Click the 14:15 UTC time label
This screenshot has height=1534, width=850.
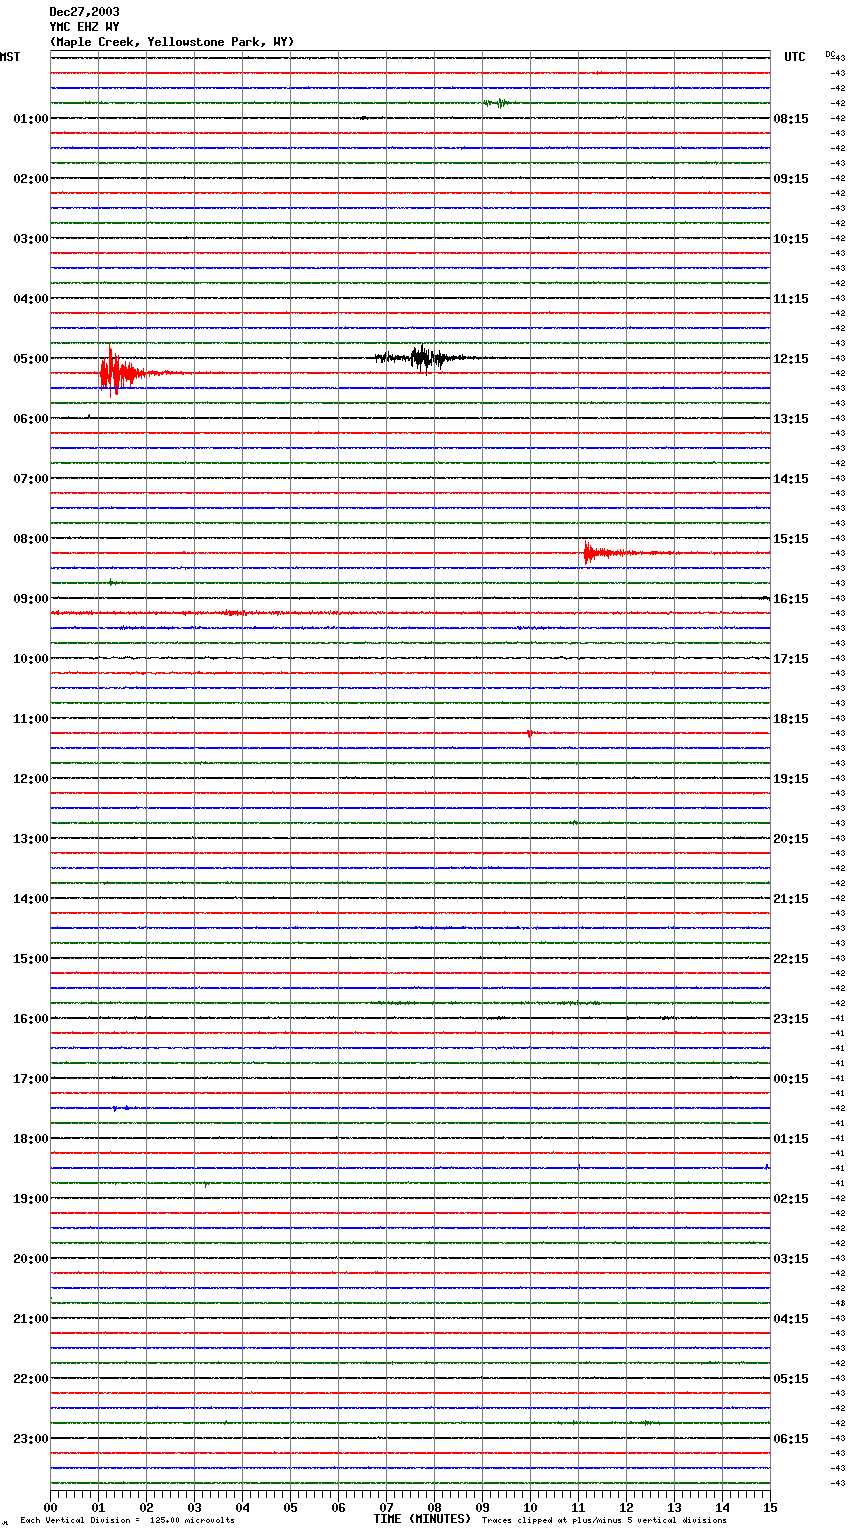(x=791, y=479)
